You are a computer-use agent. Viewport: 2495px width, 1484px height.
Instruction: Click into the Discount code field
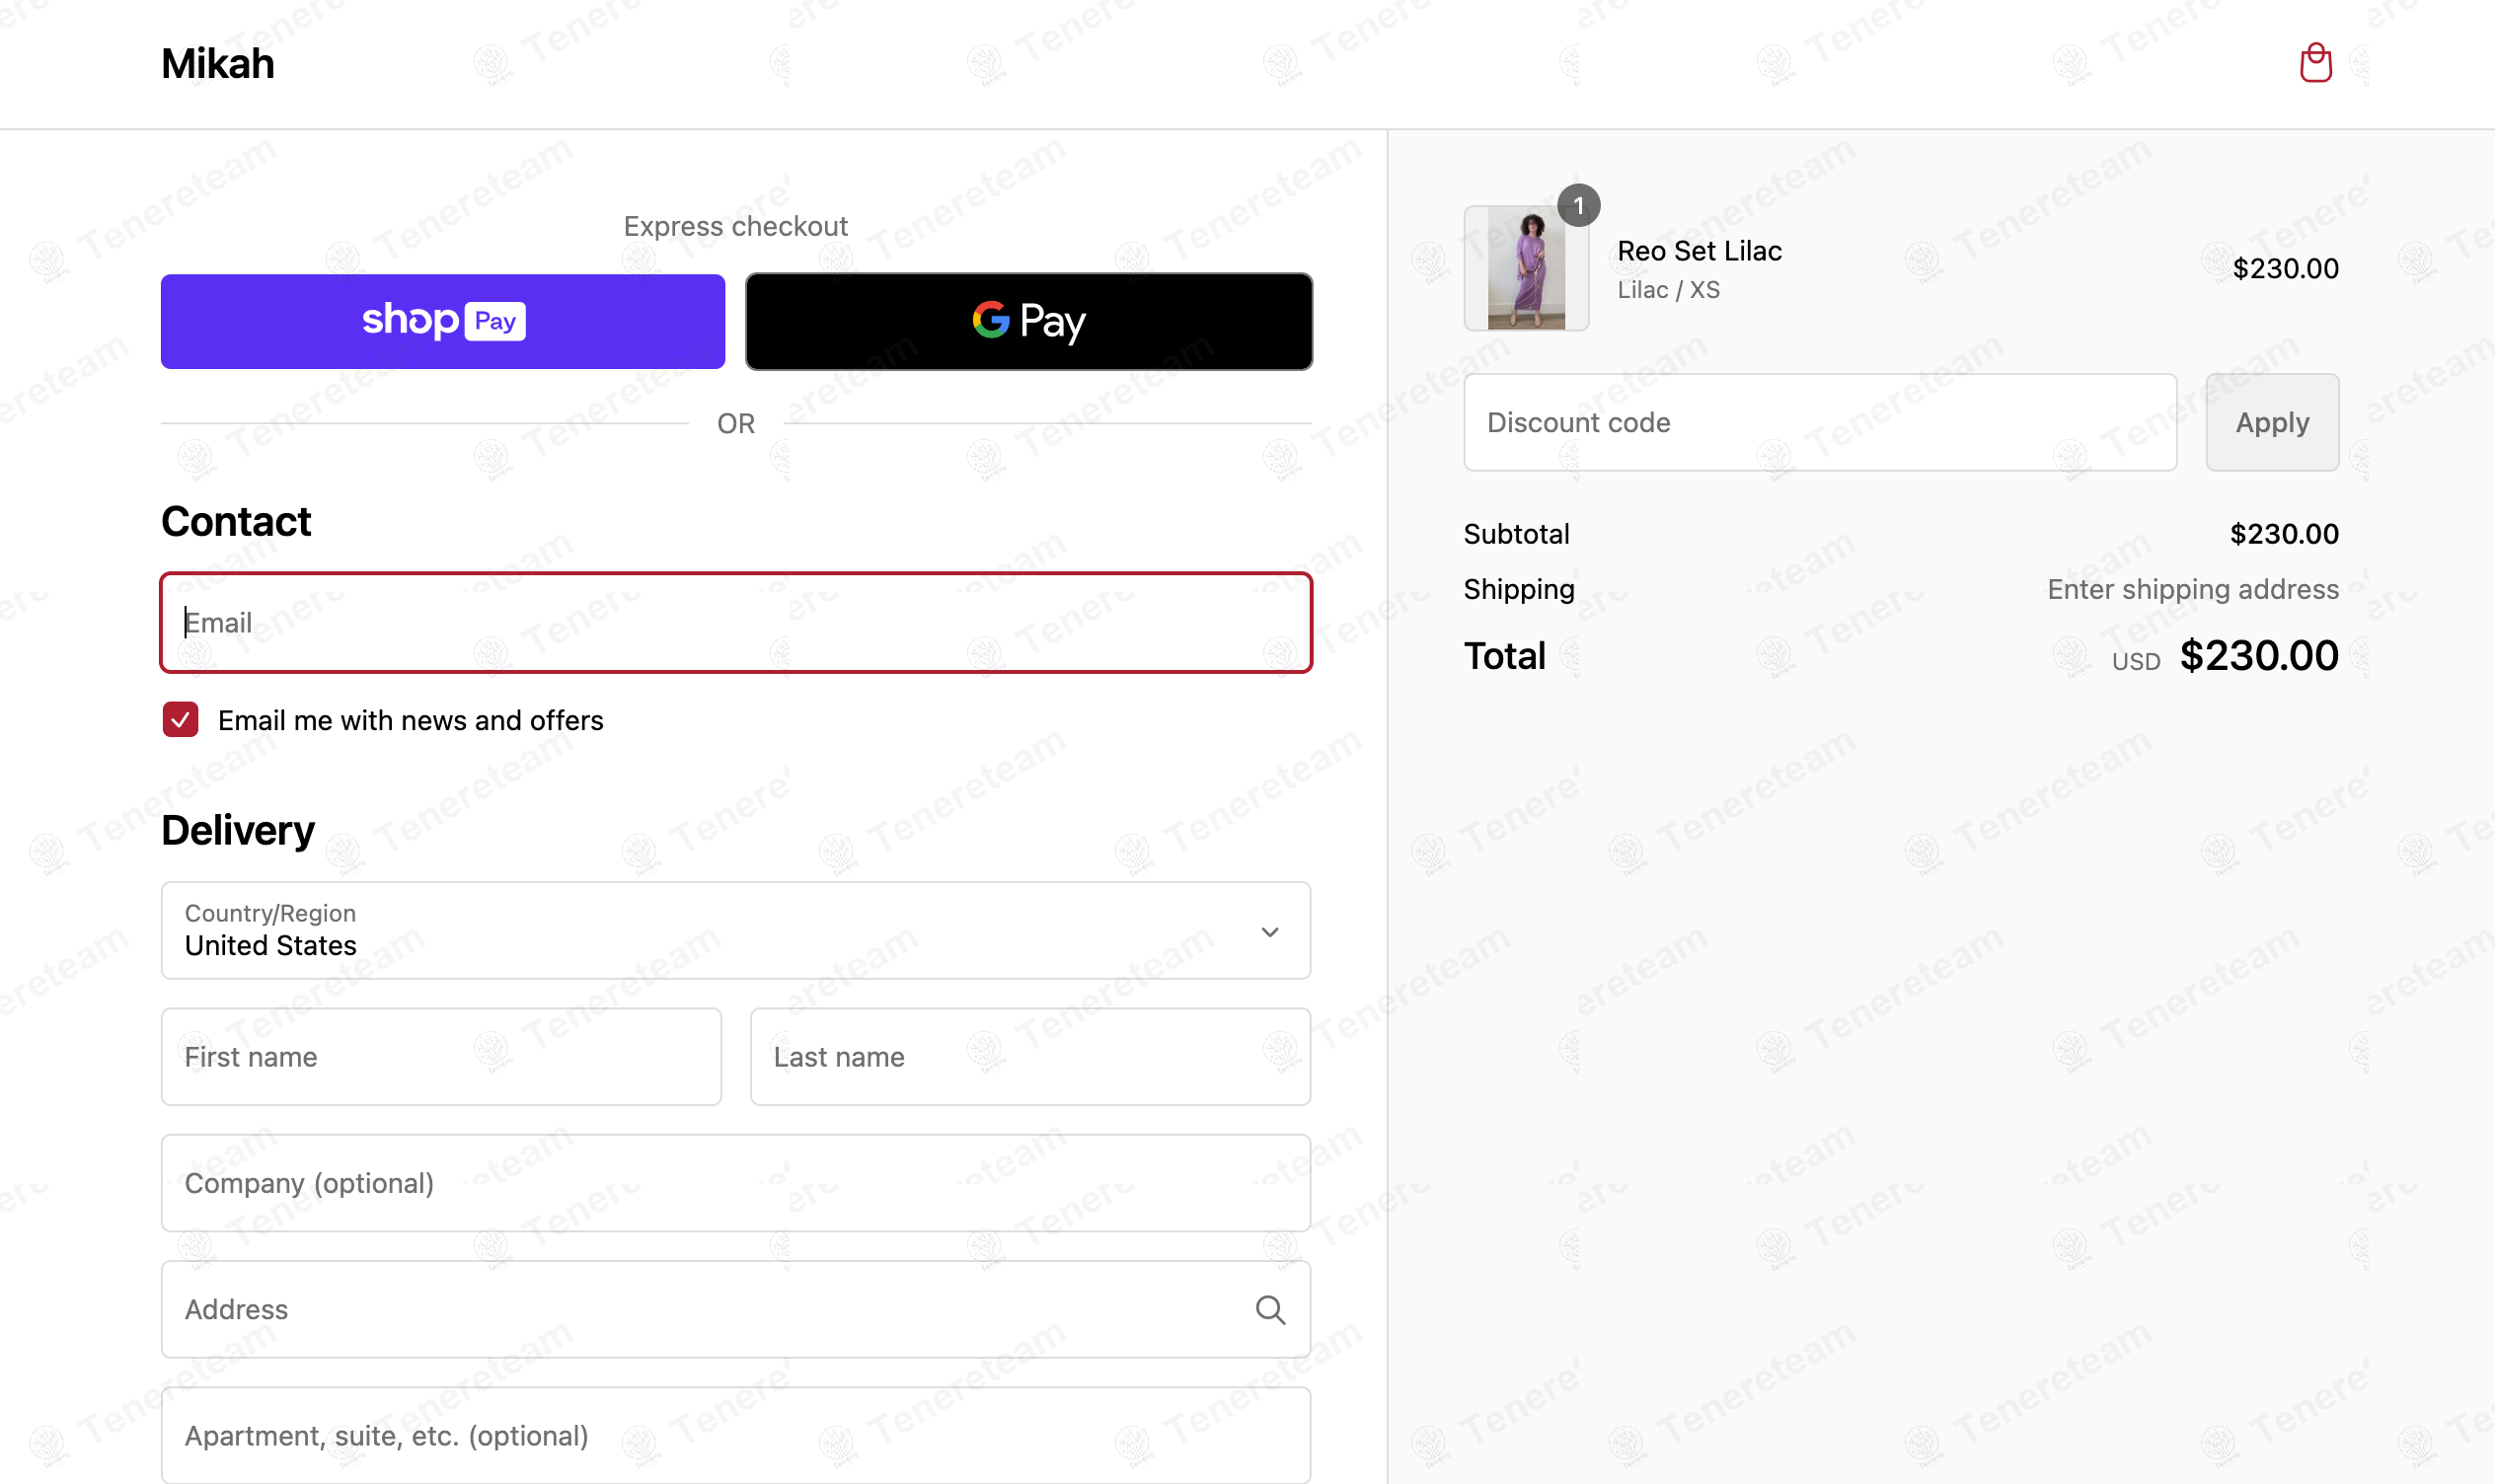1820,422
